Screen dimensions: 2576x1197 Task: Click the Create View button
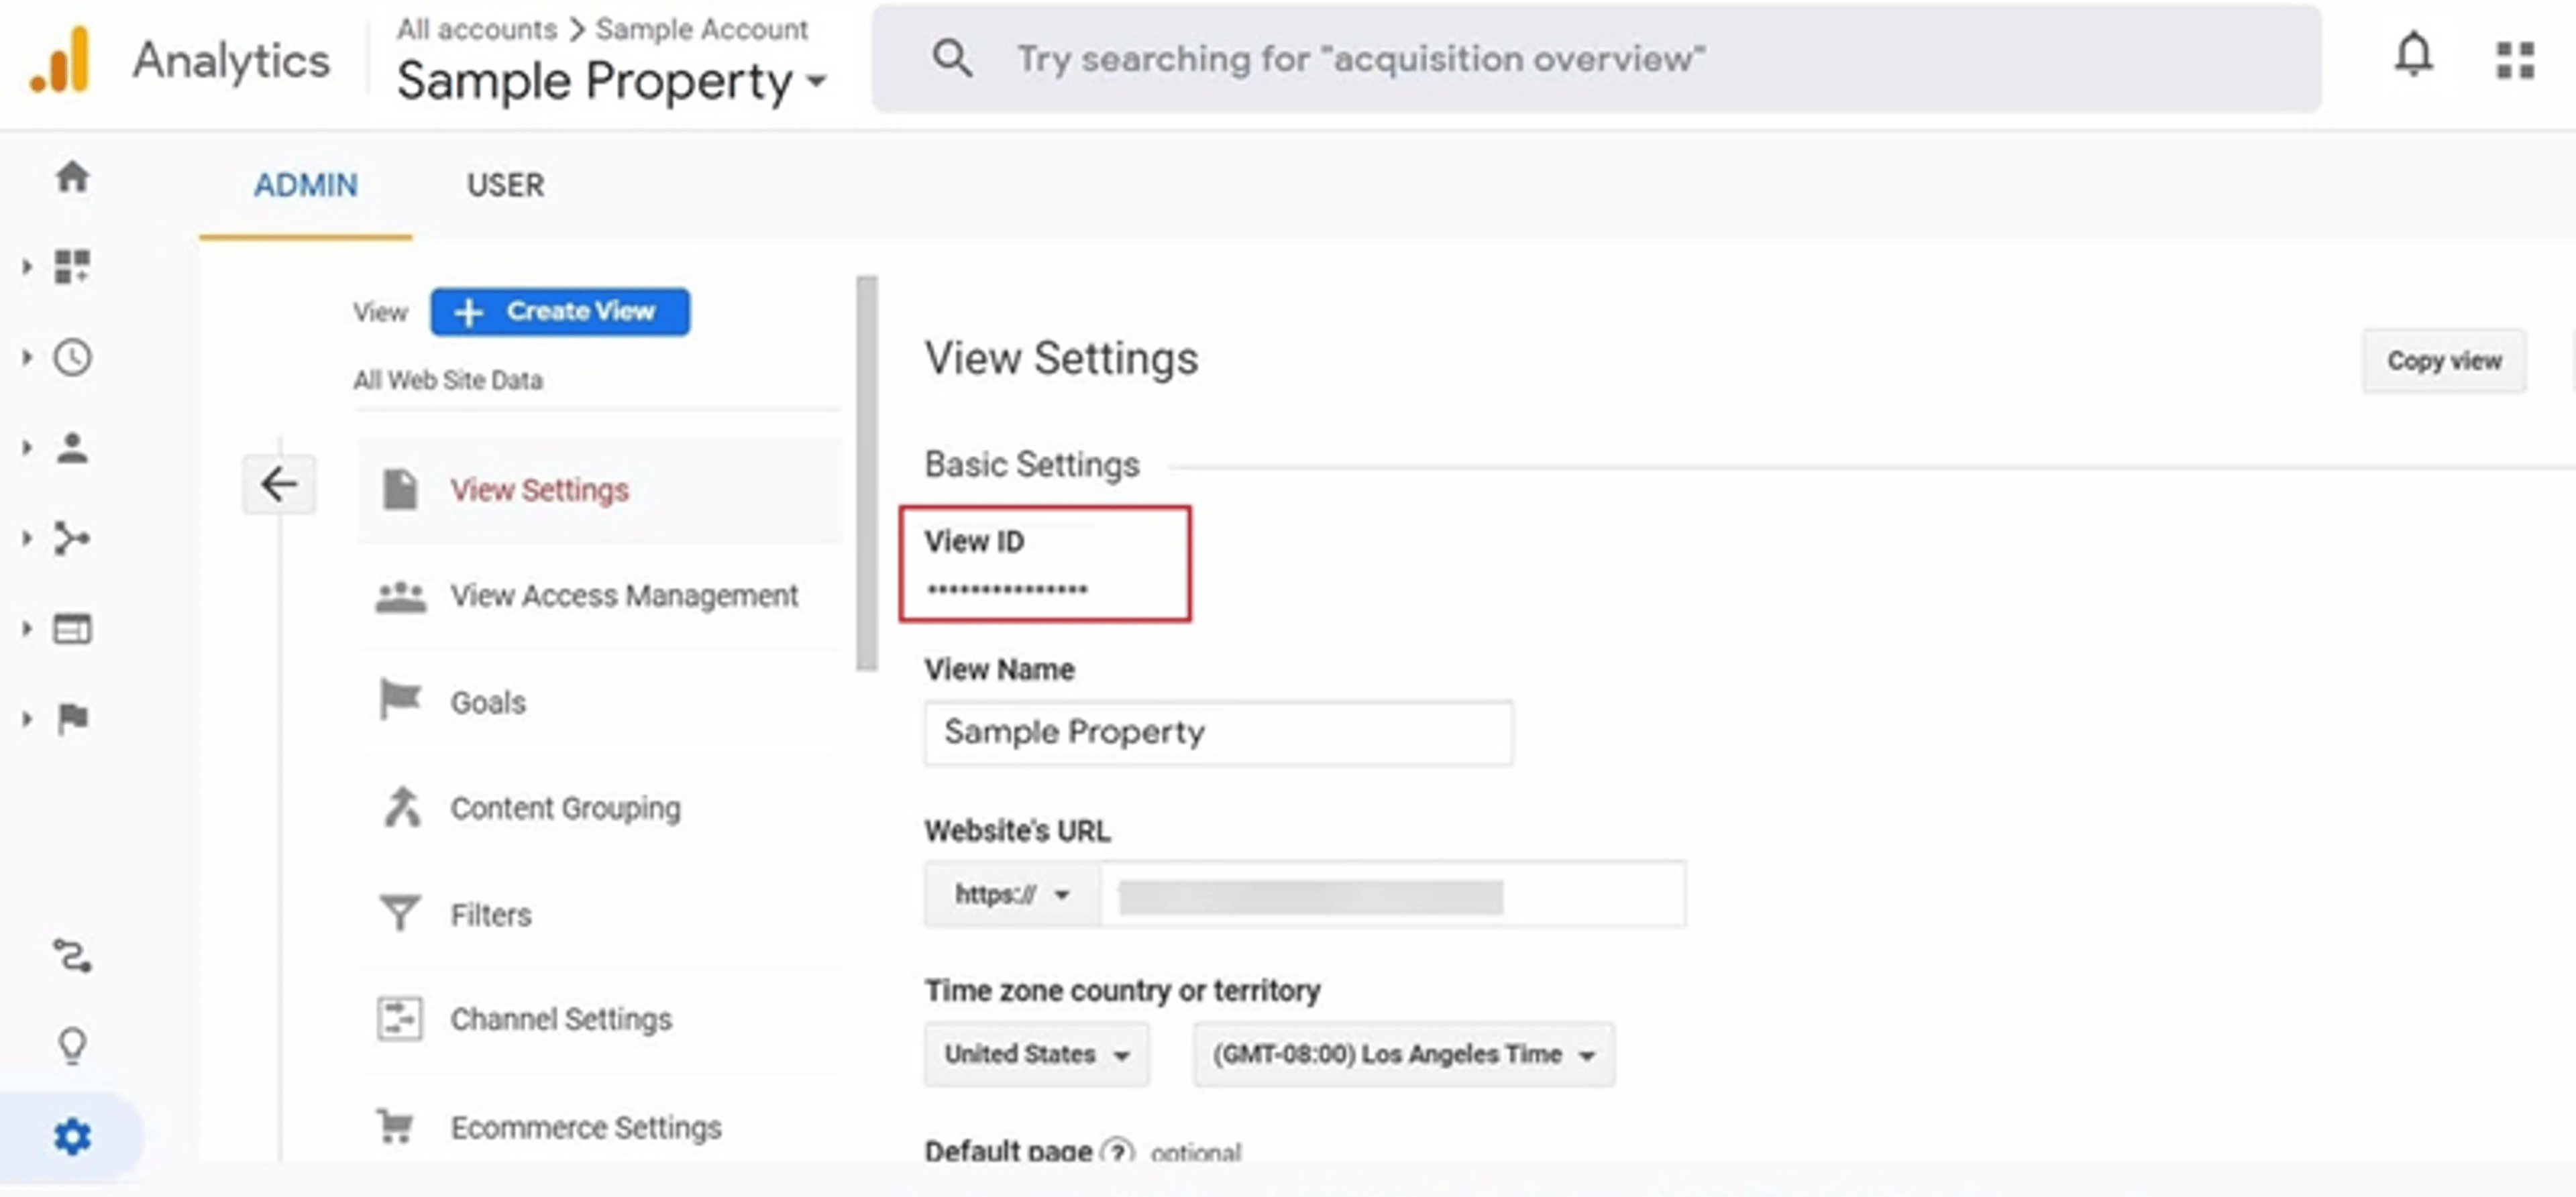[x=560, y=312]
